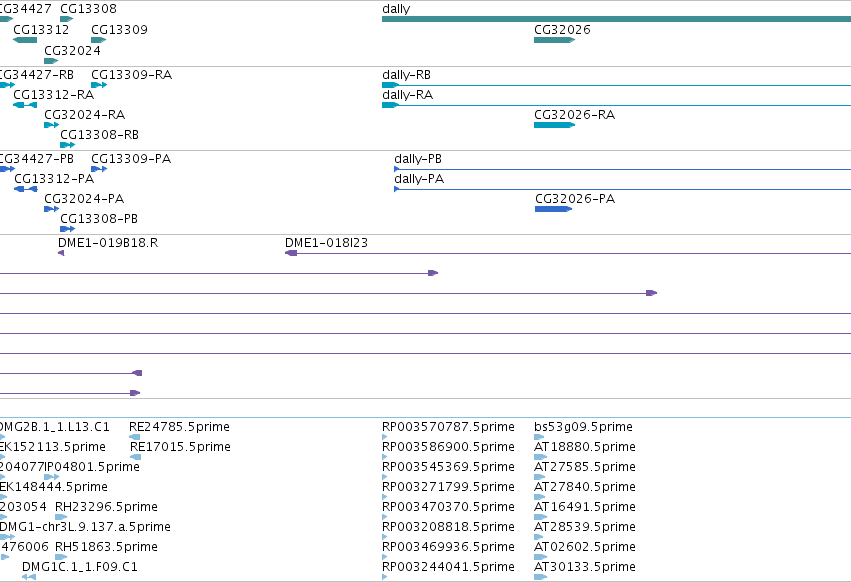Select the bs53g09.5prime EST glyph
This screenshot has height=582, width=851.
coord(539,436)
